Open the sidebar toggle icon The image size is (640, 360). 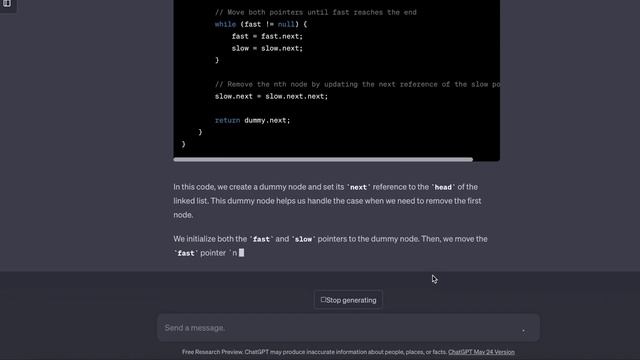7,4
